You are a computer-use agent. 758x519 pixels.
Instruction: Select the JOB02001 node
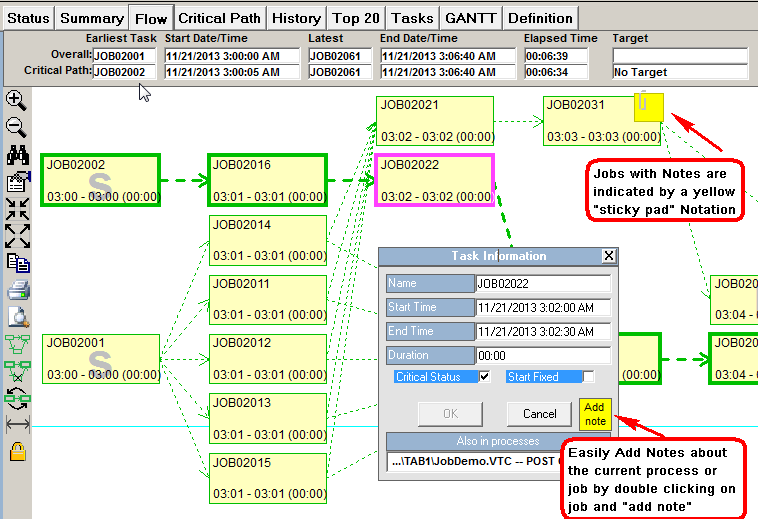pos(101,359)
